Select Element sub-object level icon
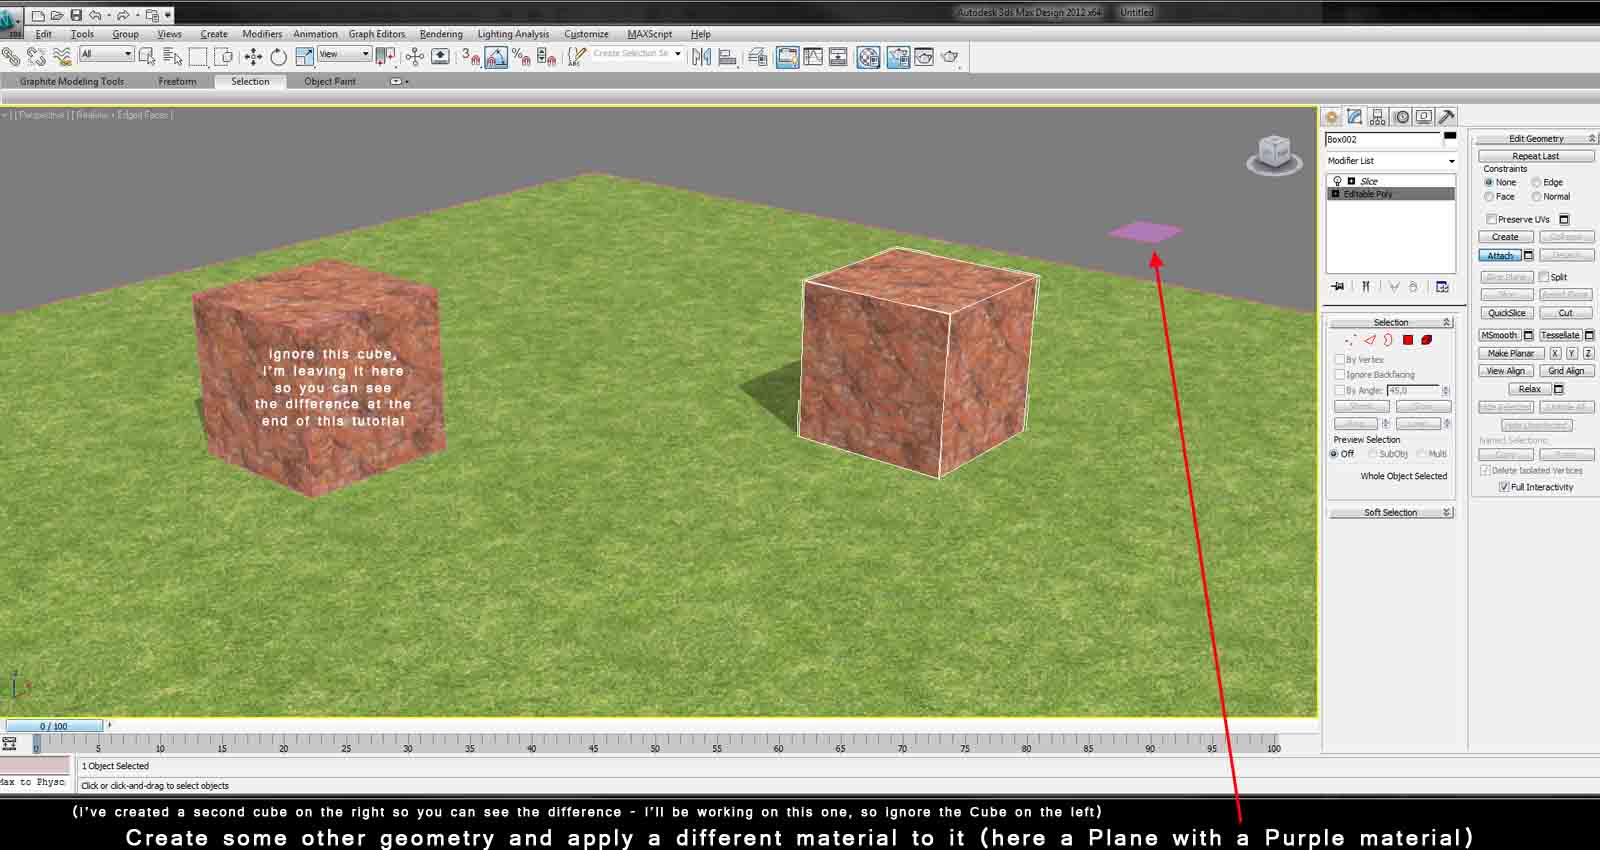The image size is (1600, 850). point(1427,340)
